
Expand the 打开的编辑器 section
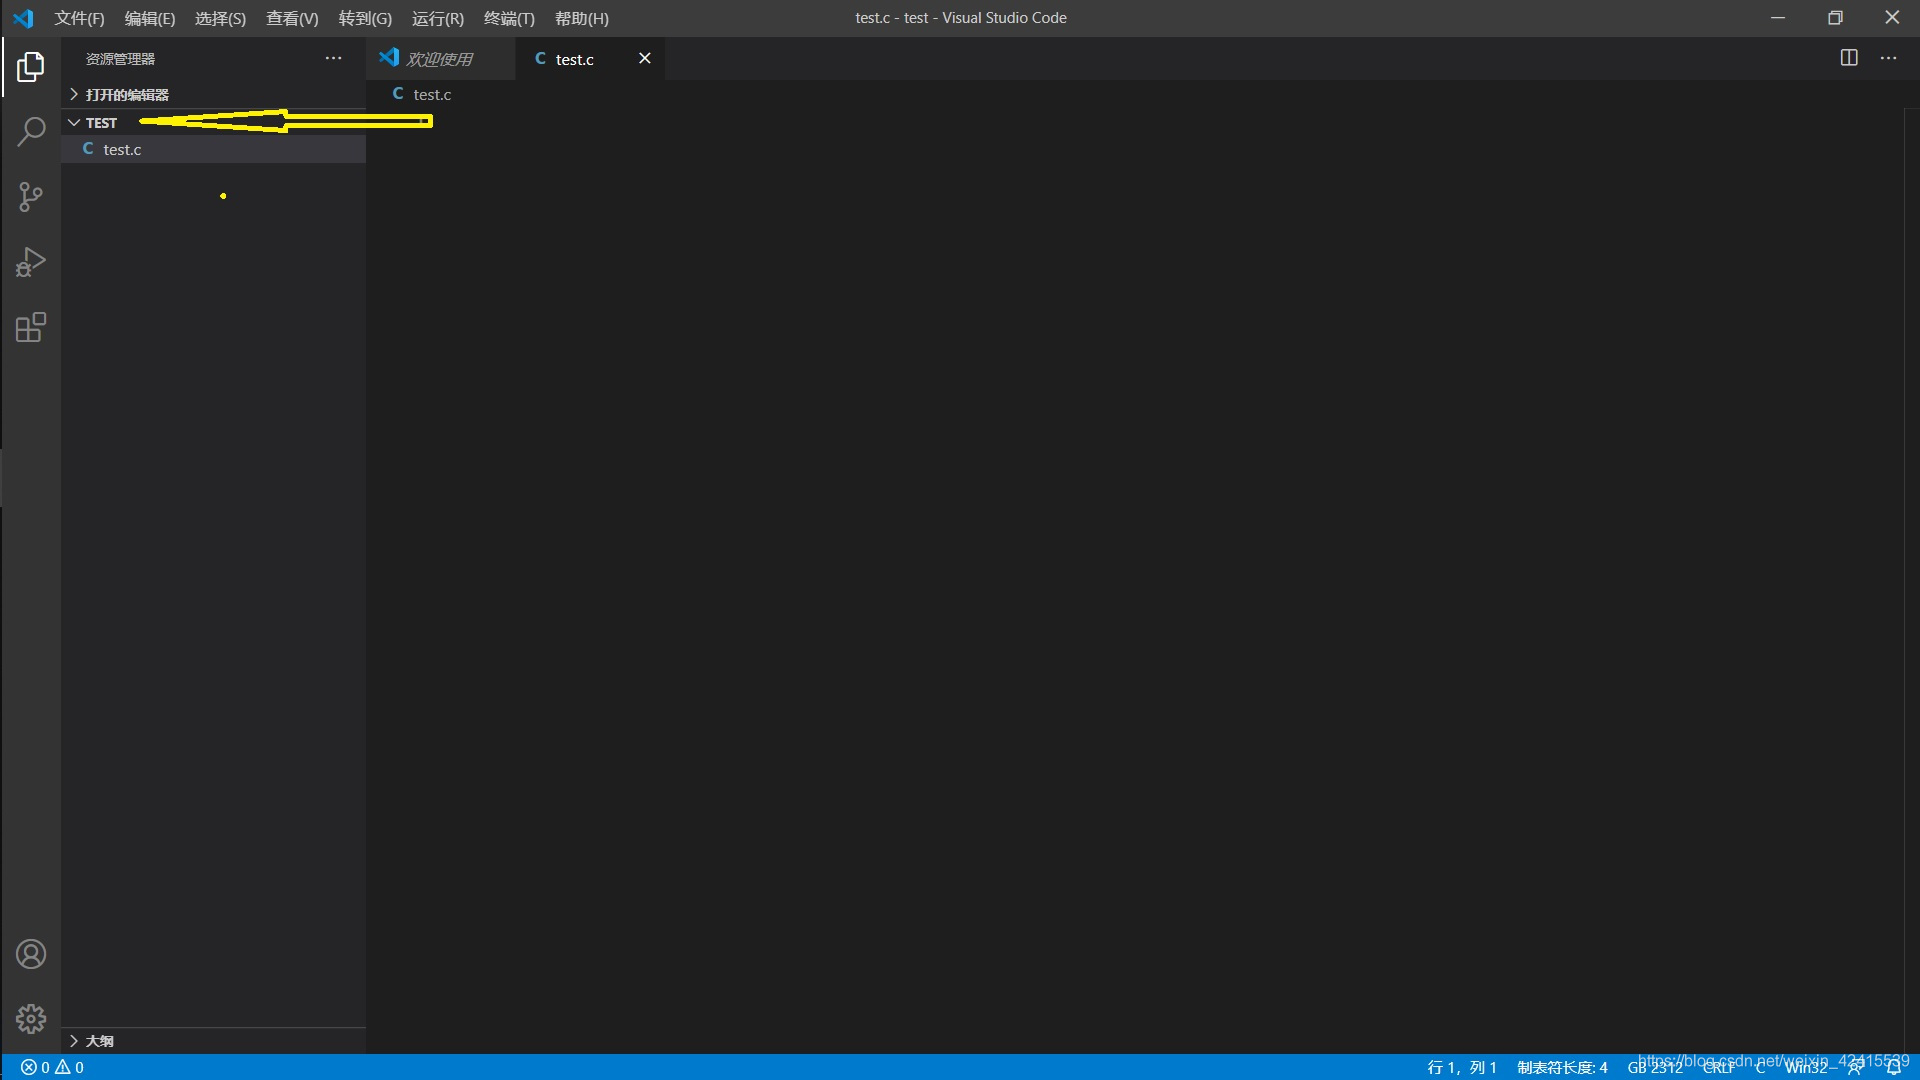tap(127, 94)
